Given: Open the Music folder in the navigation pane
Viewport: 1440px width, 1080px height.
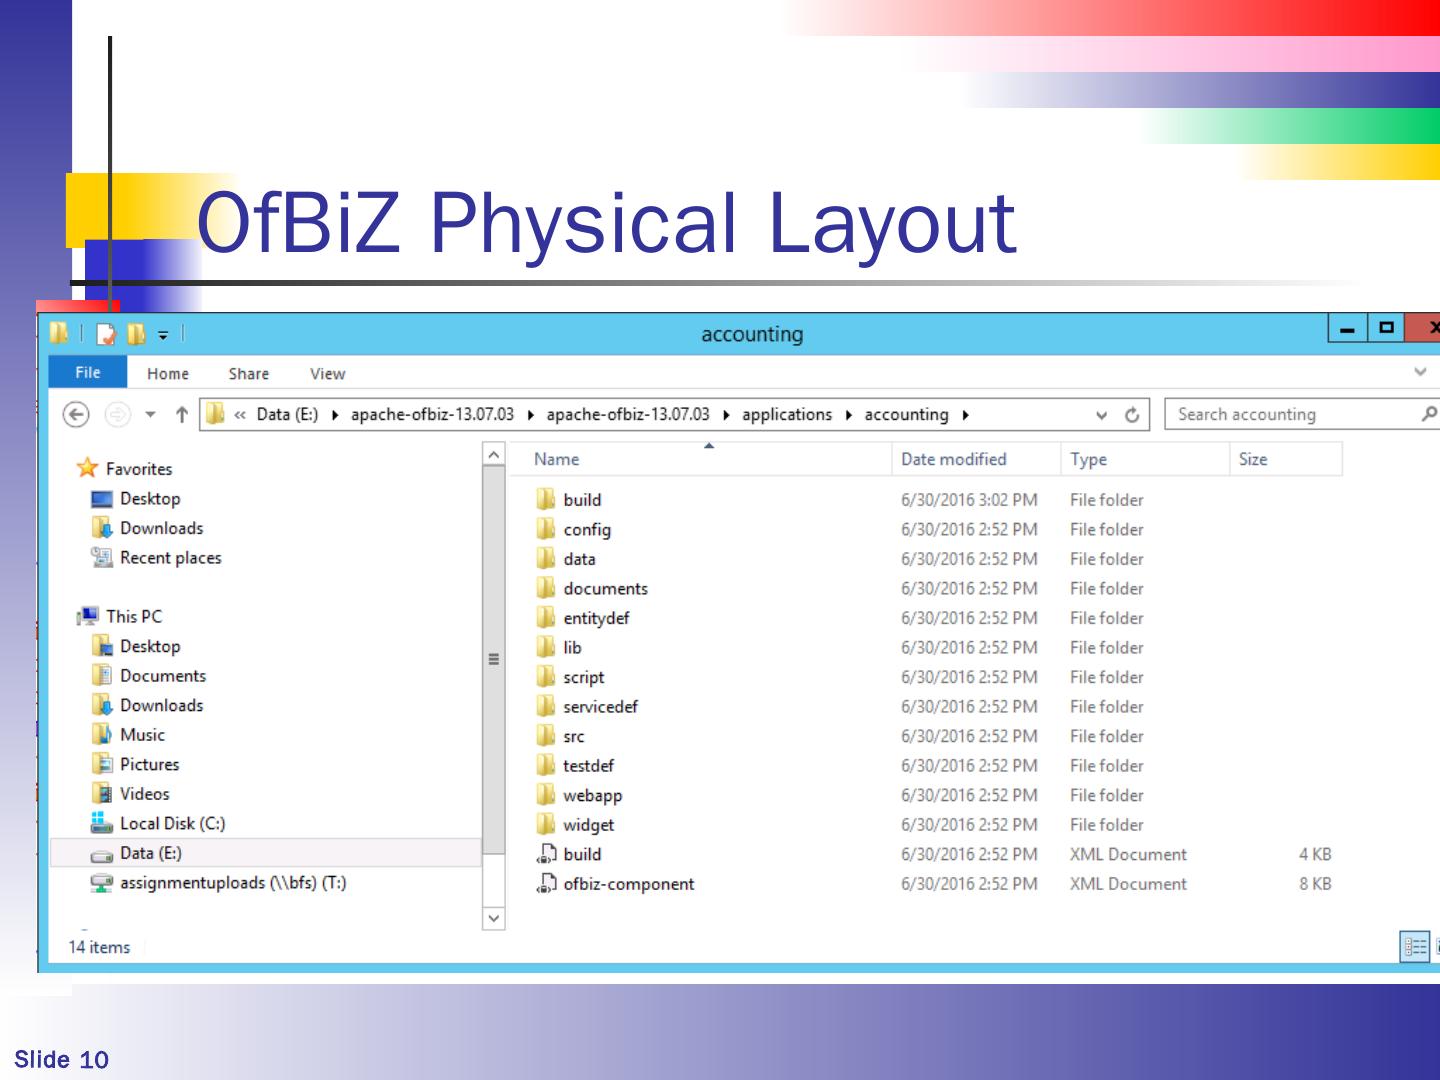Looking at the screenshot, I should [x=142, y=735].
